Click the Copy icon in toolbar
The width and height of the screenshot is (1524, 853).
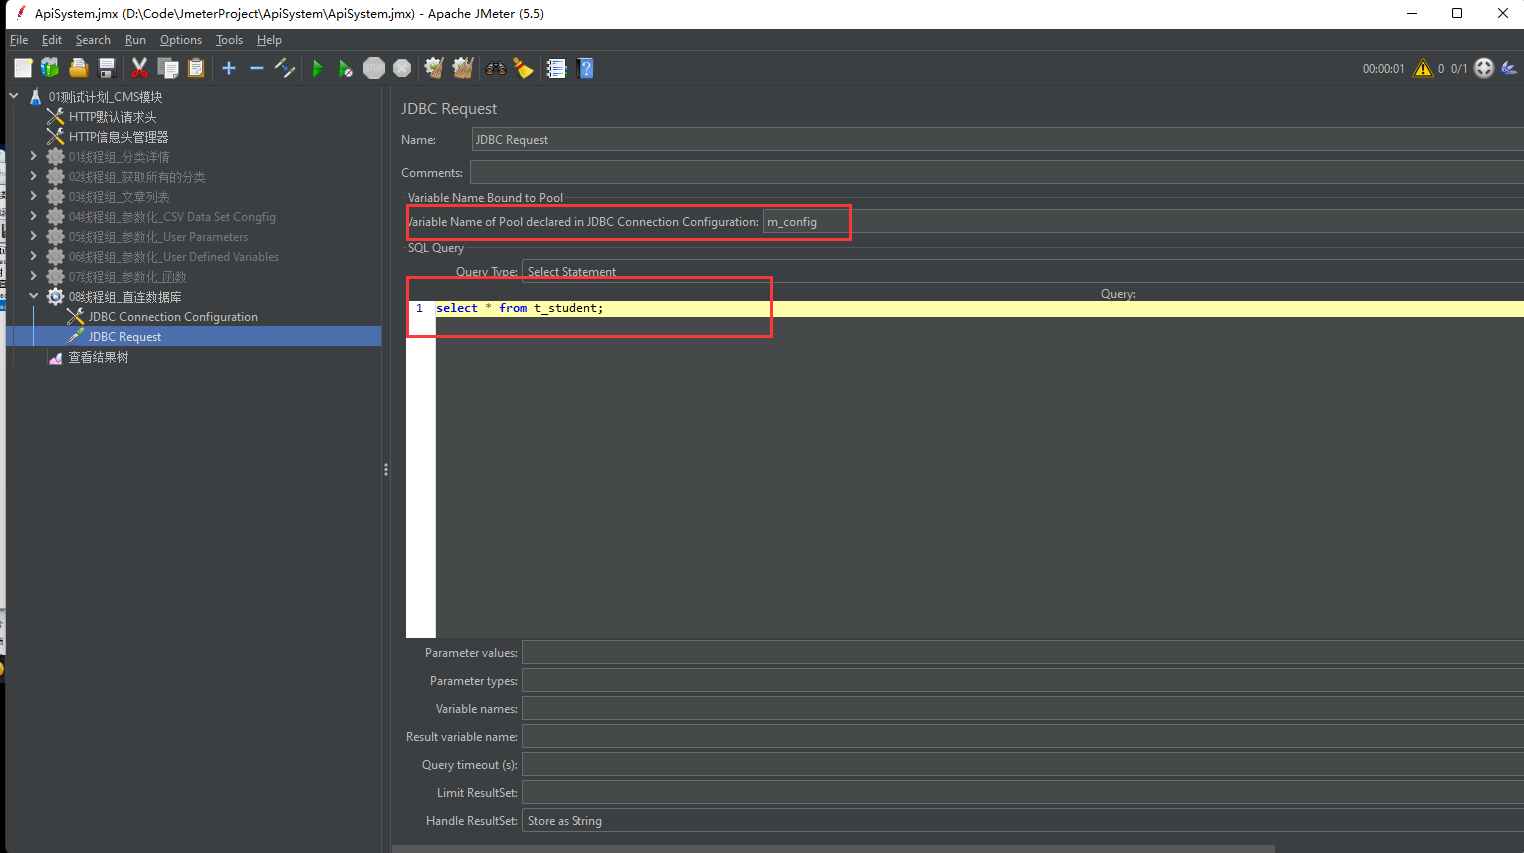pos(168,68)
